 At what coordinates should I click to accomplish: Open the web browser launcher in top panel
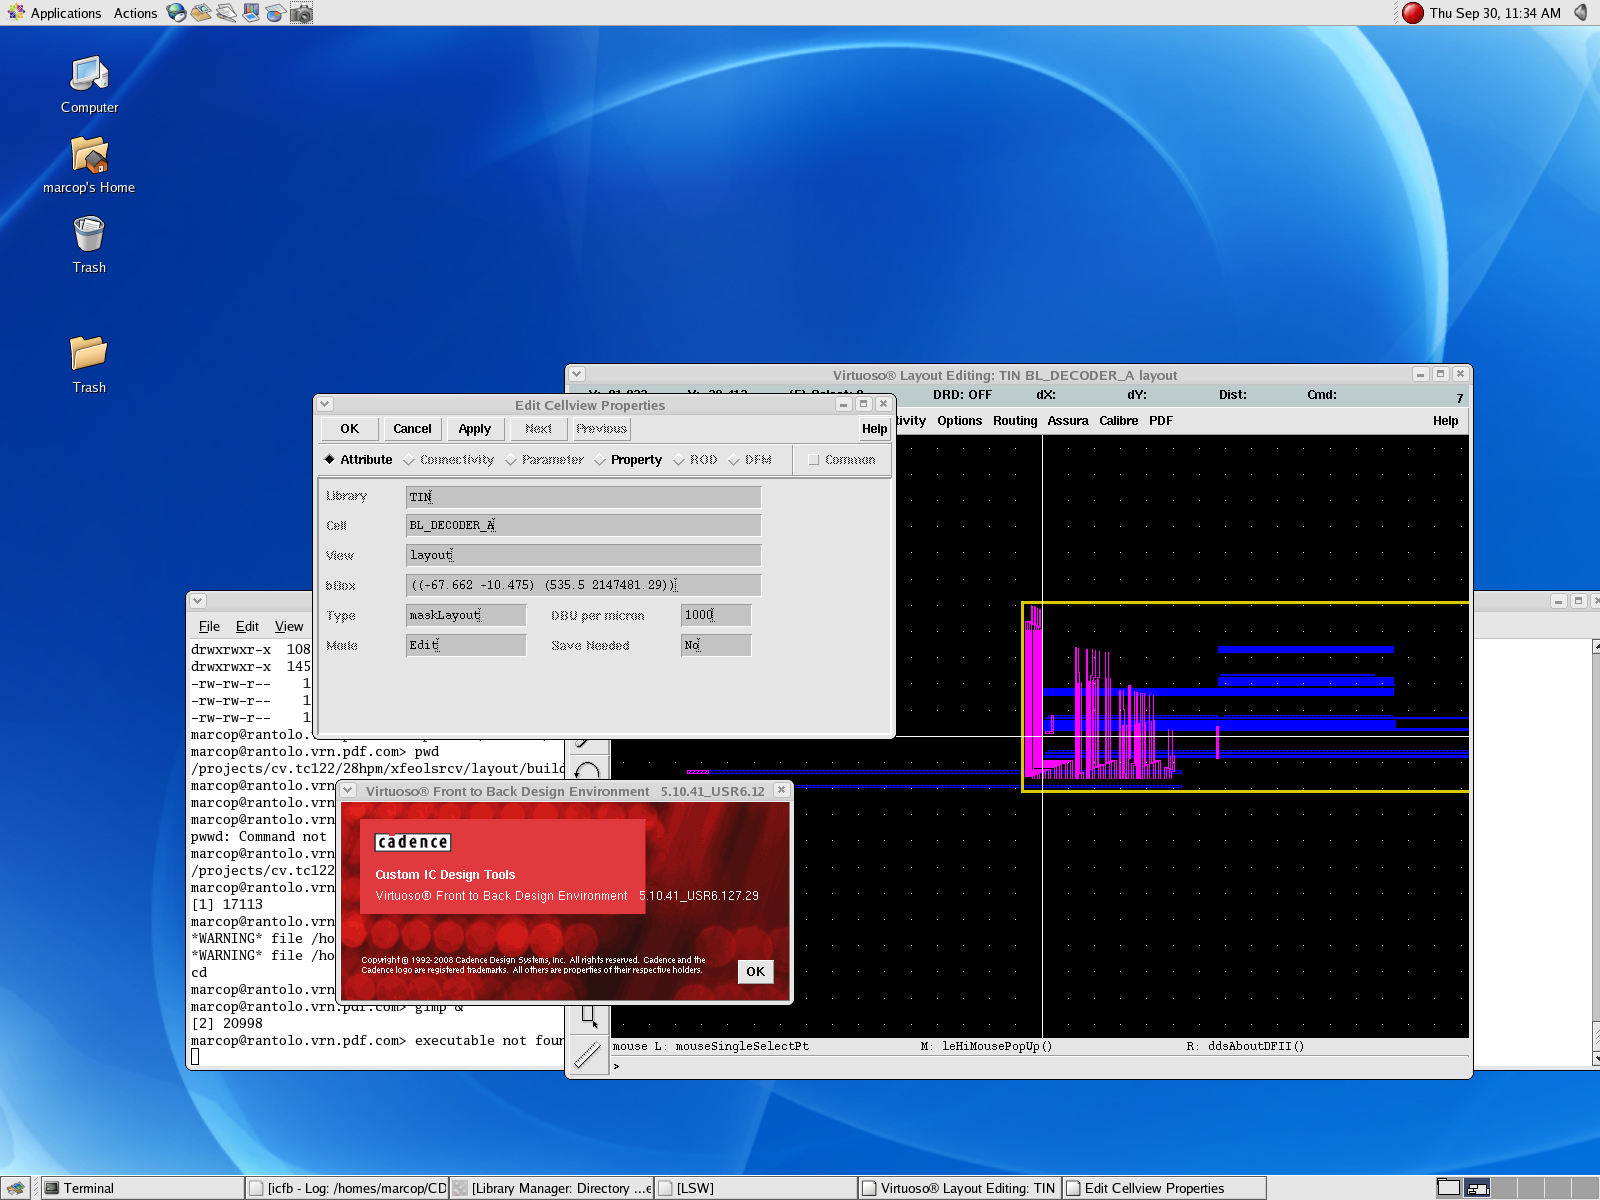pyautogui.click(x=177, y=13)
